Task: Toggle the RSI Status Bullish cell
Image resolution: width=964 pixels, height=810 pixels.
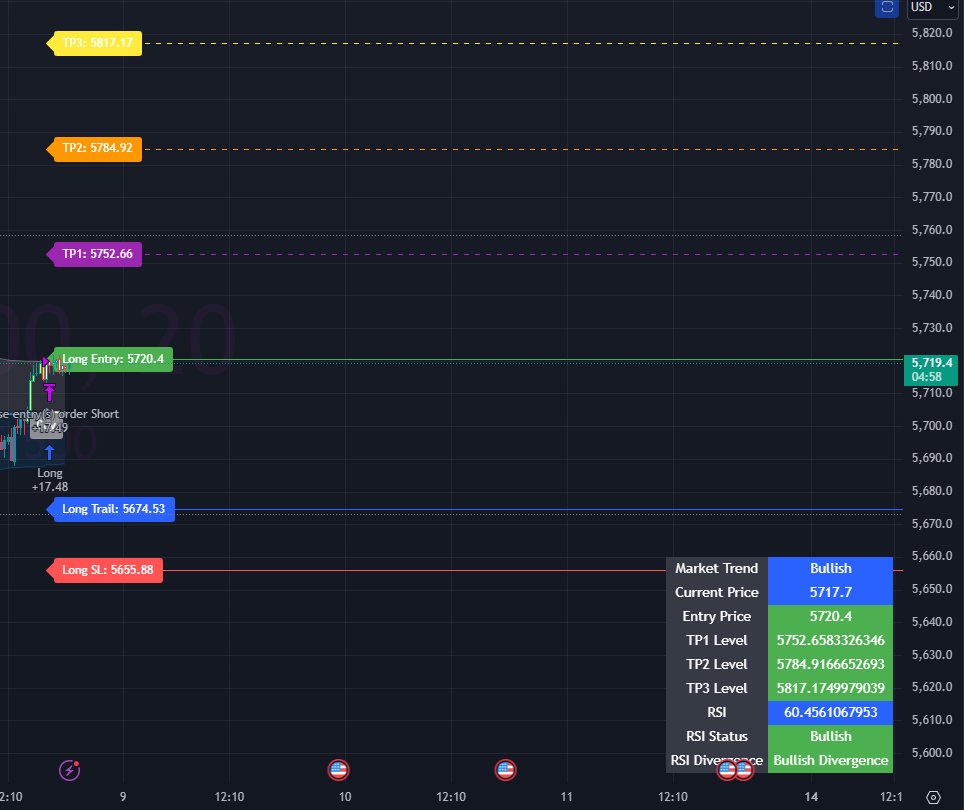Action: point(830,736)
